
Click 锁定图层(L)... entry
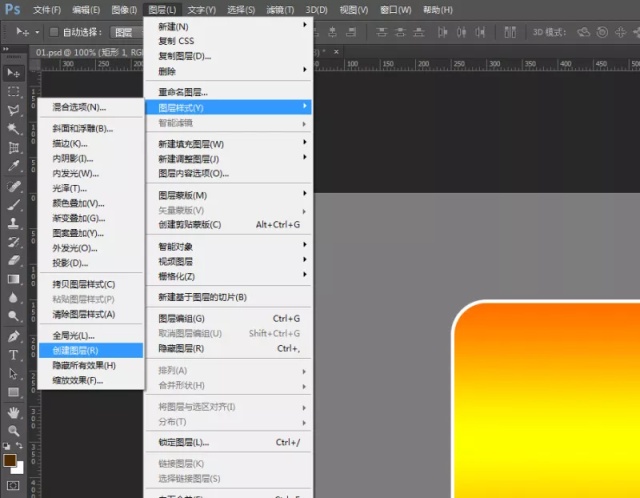(x=228, y=442)
